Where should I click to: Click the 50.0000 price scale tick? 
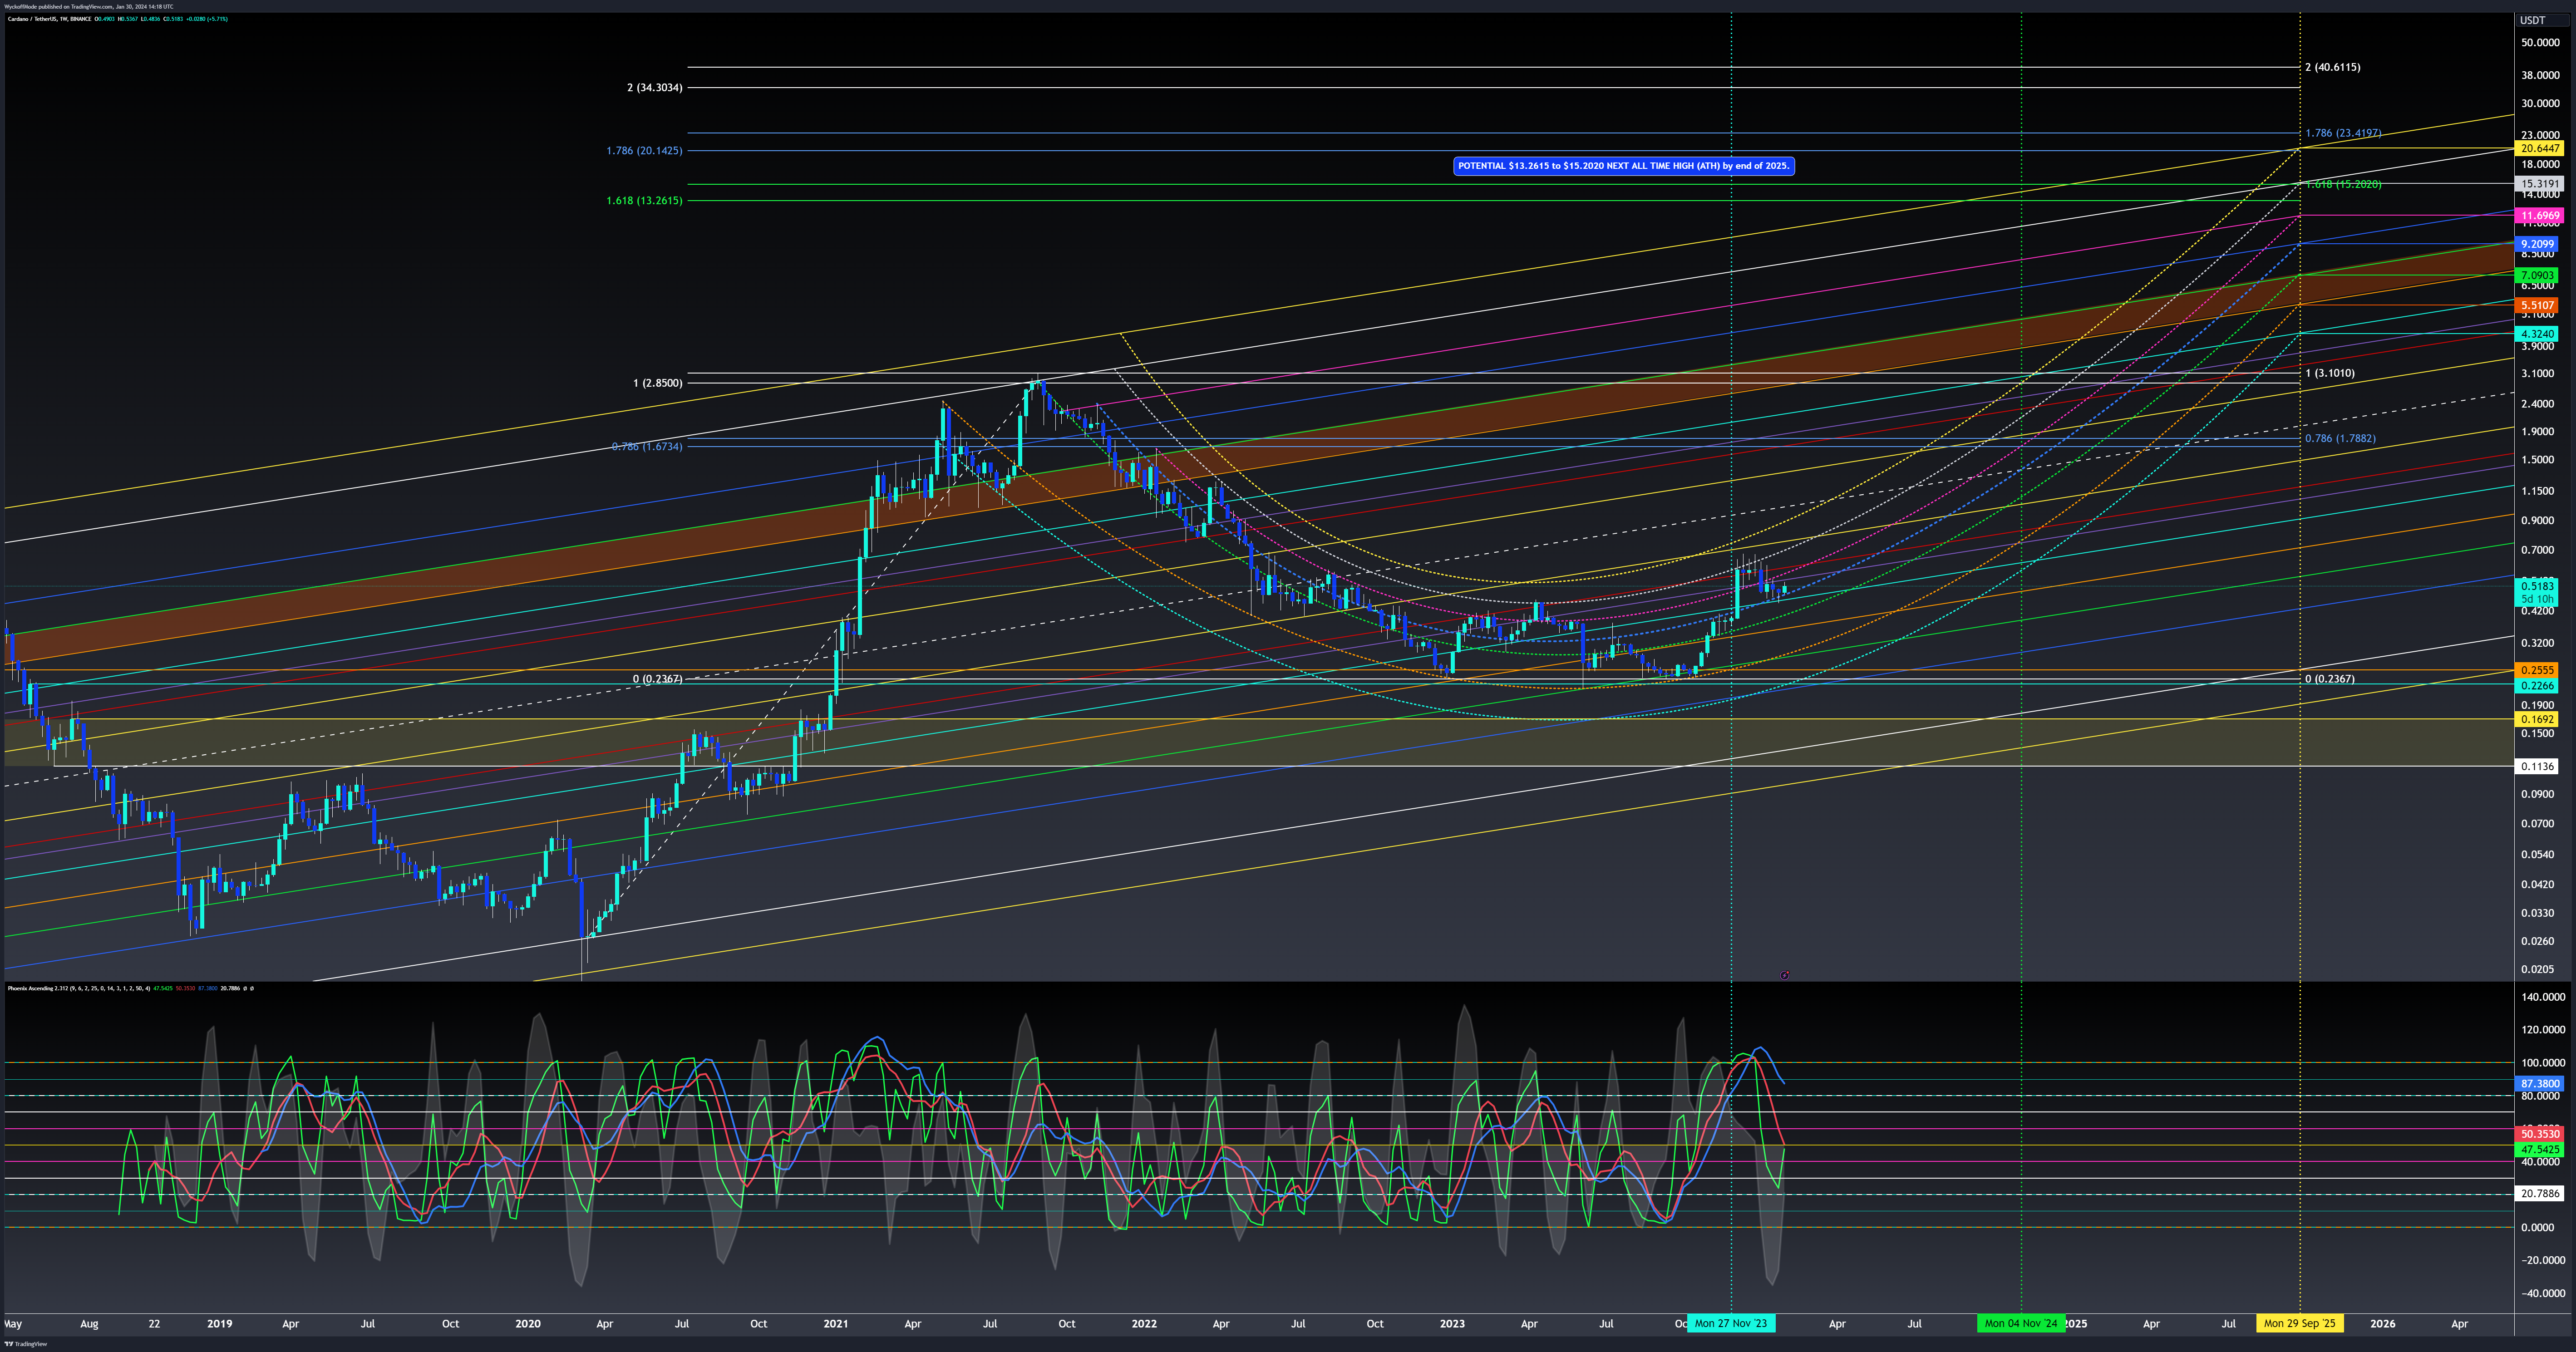click(x=2540, y=42)
